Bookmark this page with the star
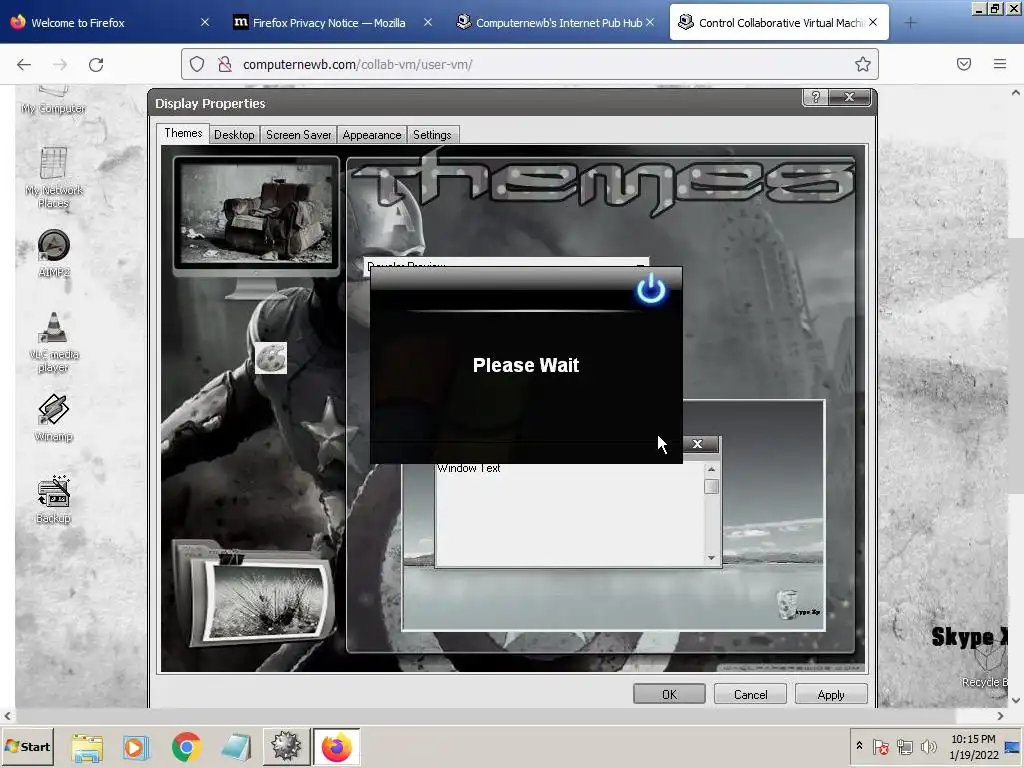The height and width of the screenshot is (768, 1024). 862,64
